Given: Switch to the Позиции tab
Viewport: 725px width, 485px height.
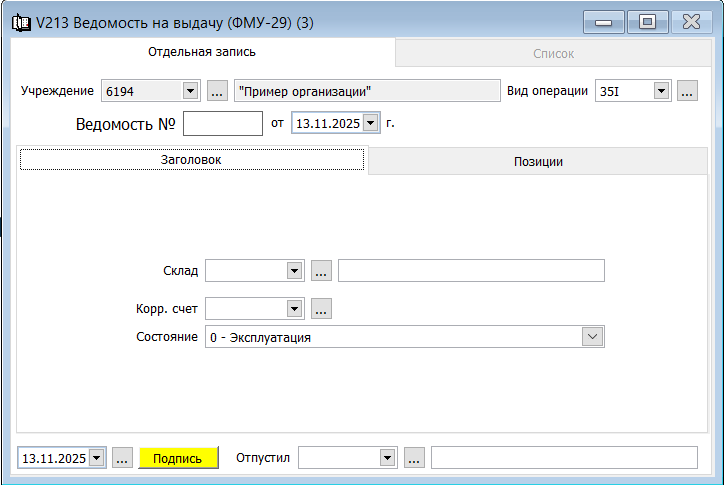Looking at the screenshot, I should [x=538, y=161].
